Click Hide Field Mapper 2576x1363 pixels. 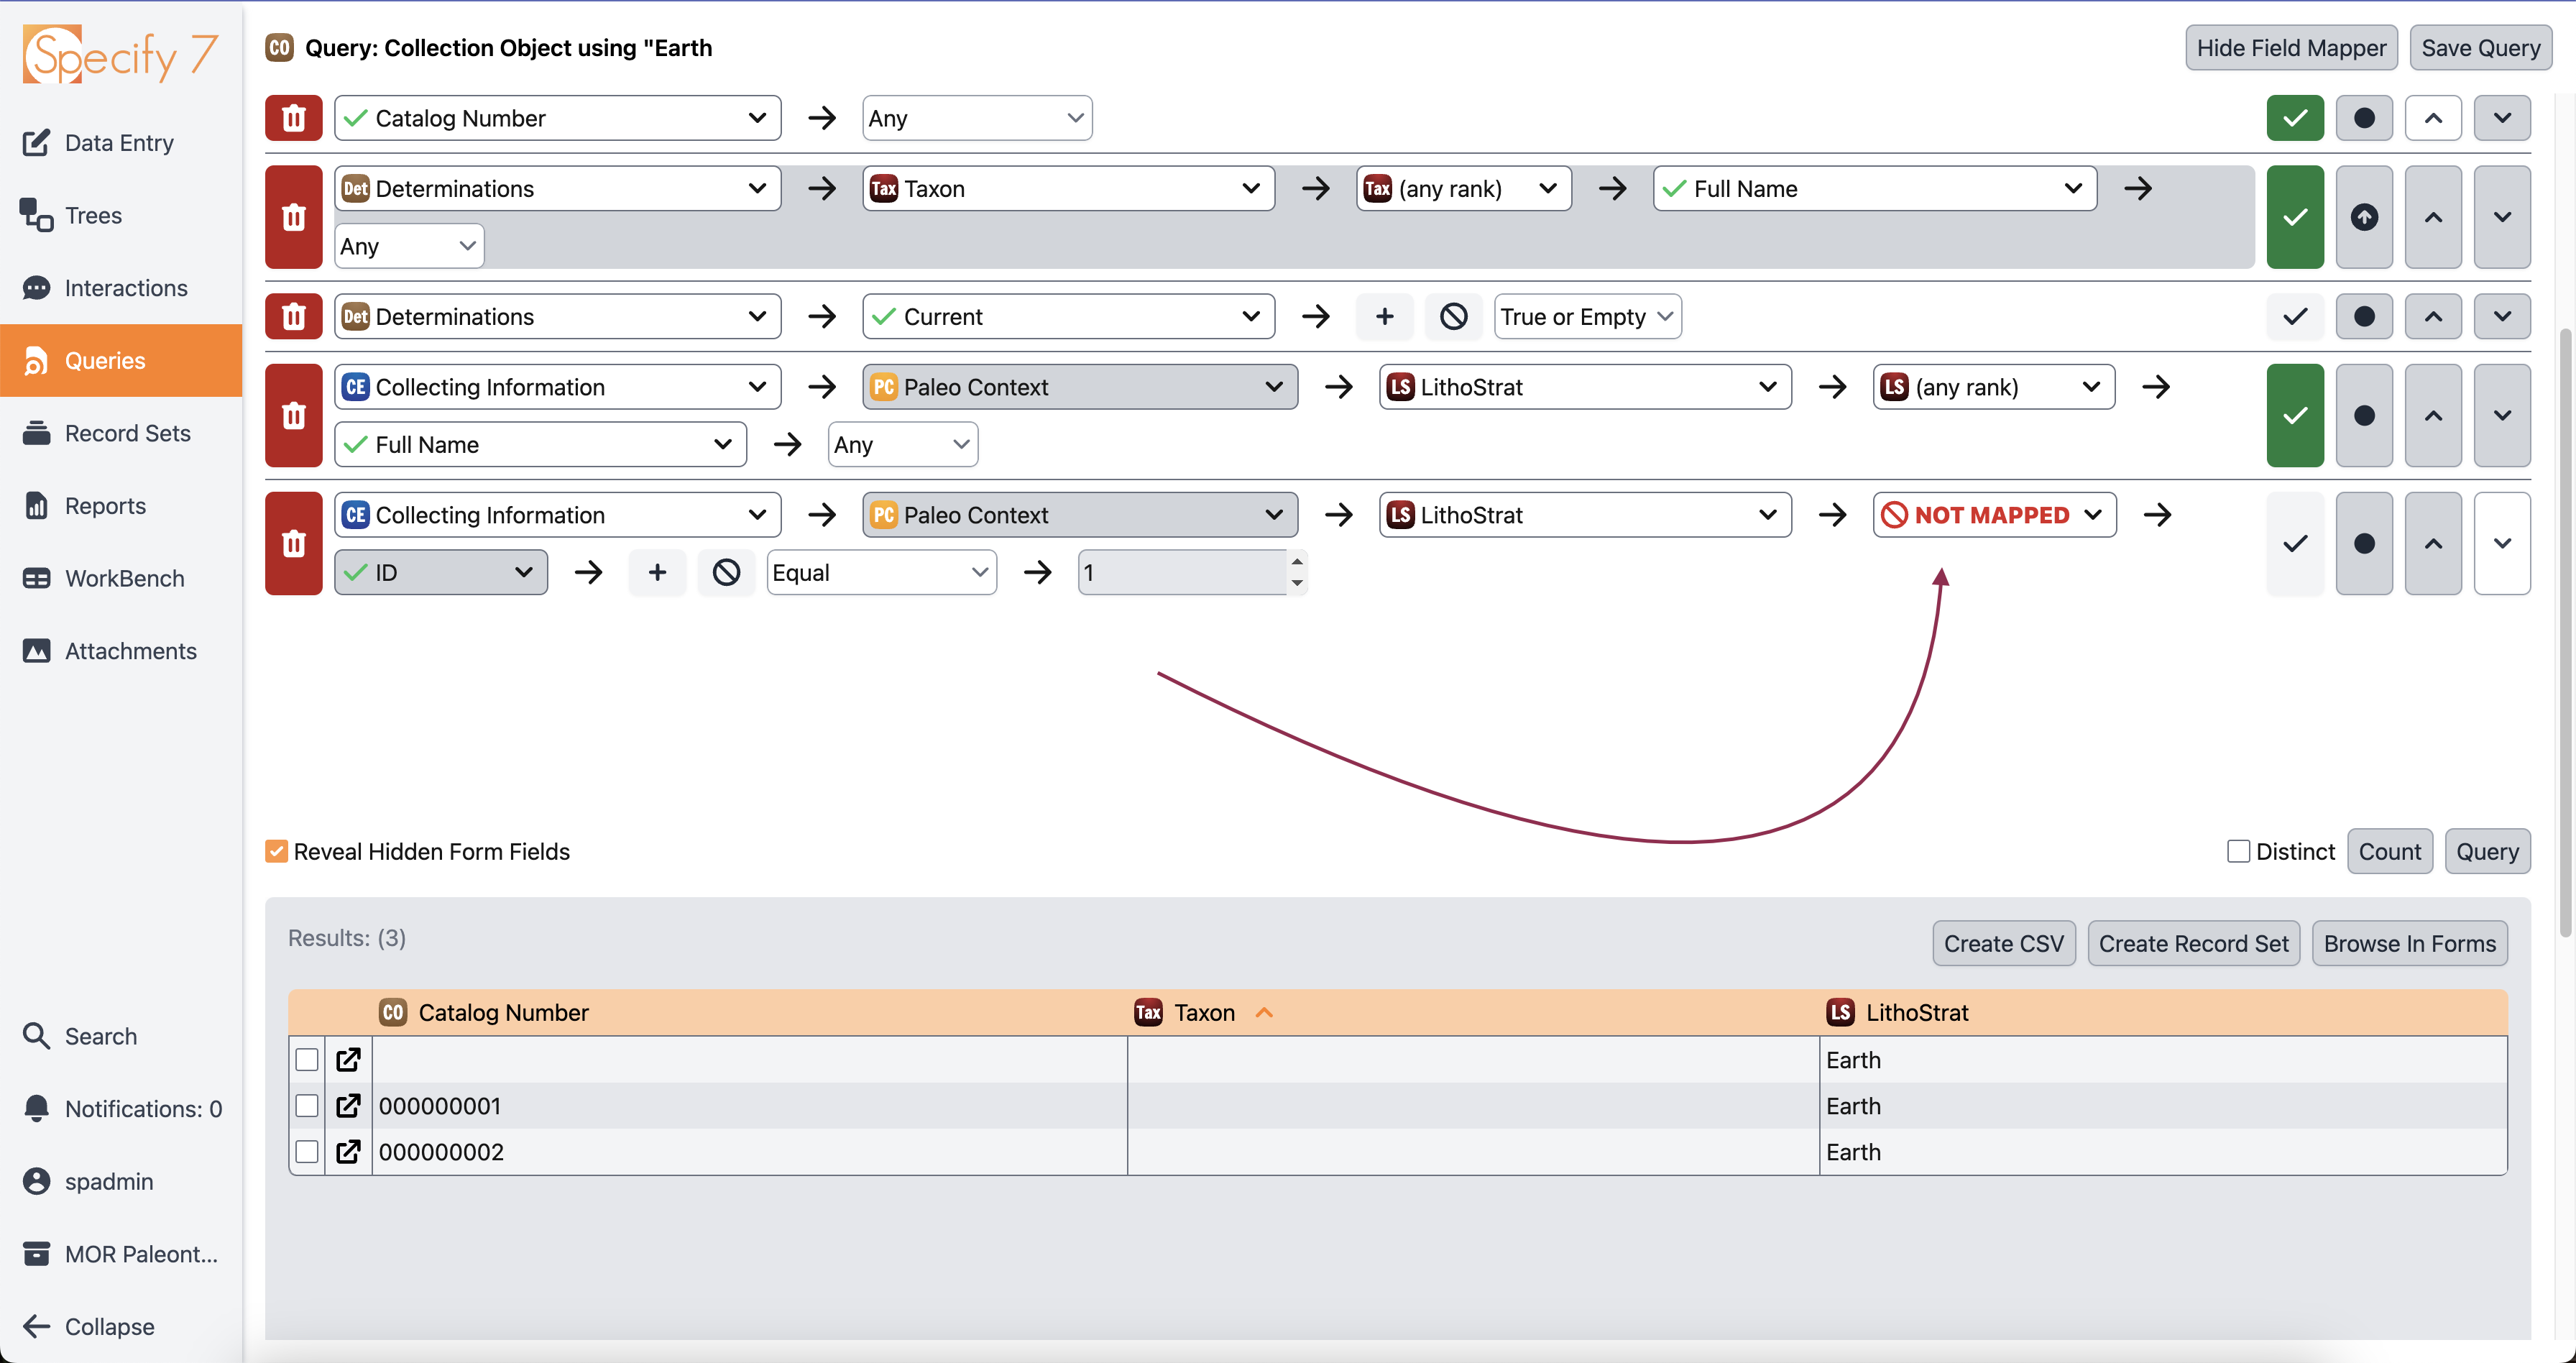coord(2291,47)
